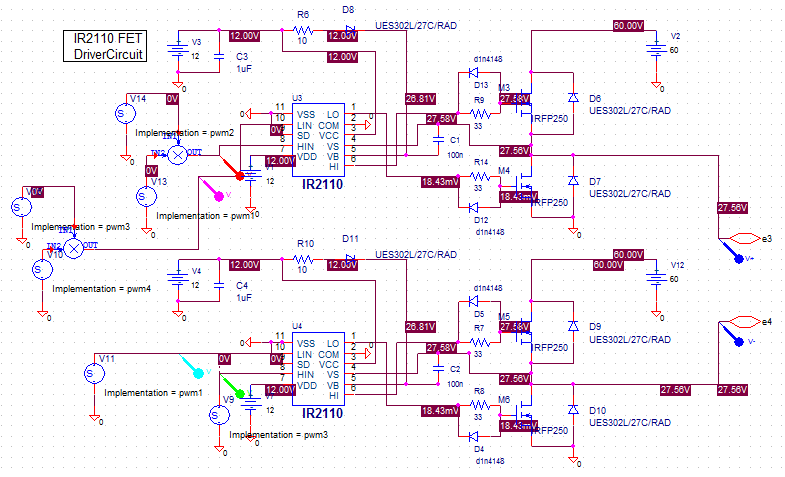The height and width of the screenshot is (477, 785).
Task: Click the 18.43mV label left of R8
Action: pos(440,410)
